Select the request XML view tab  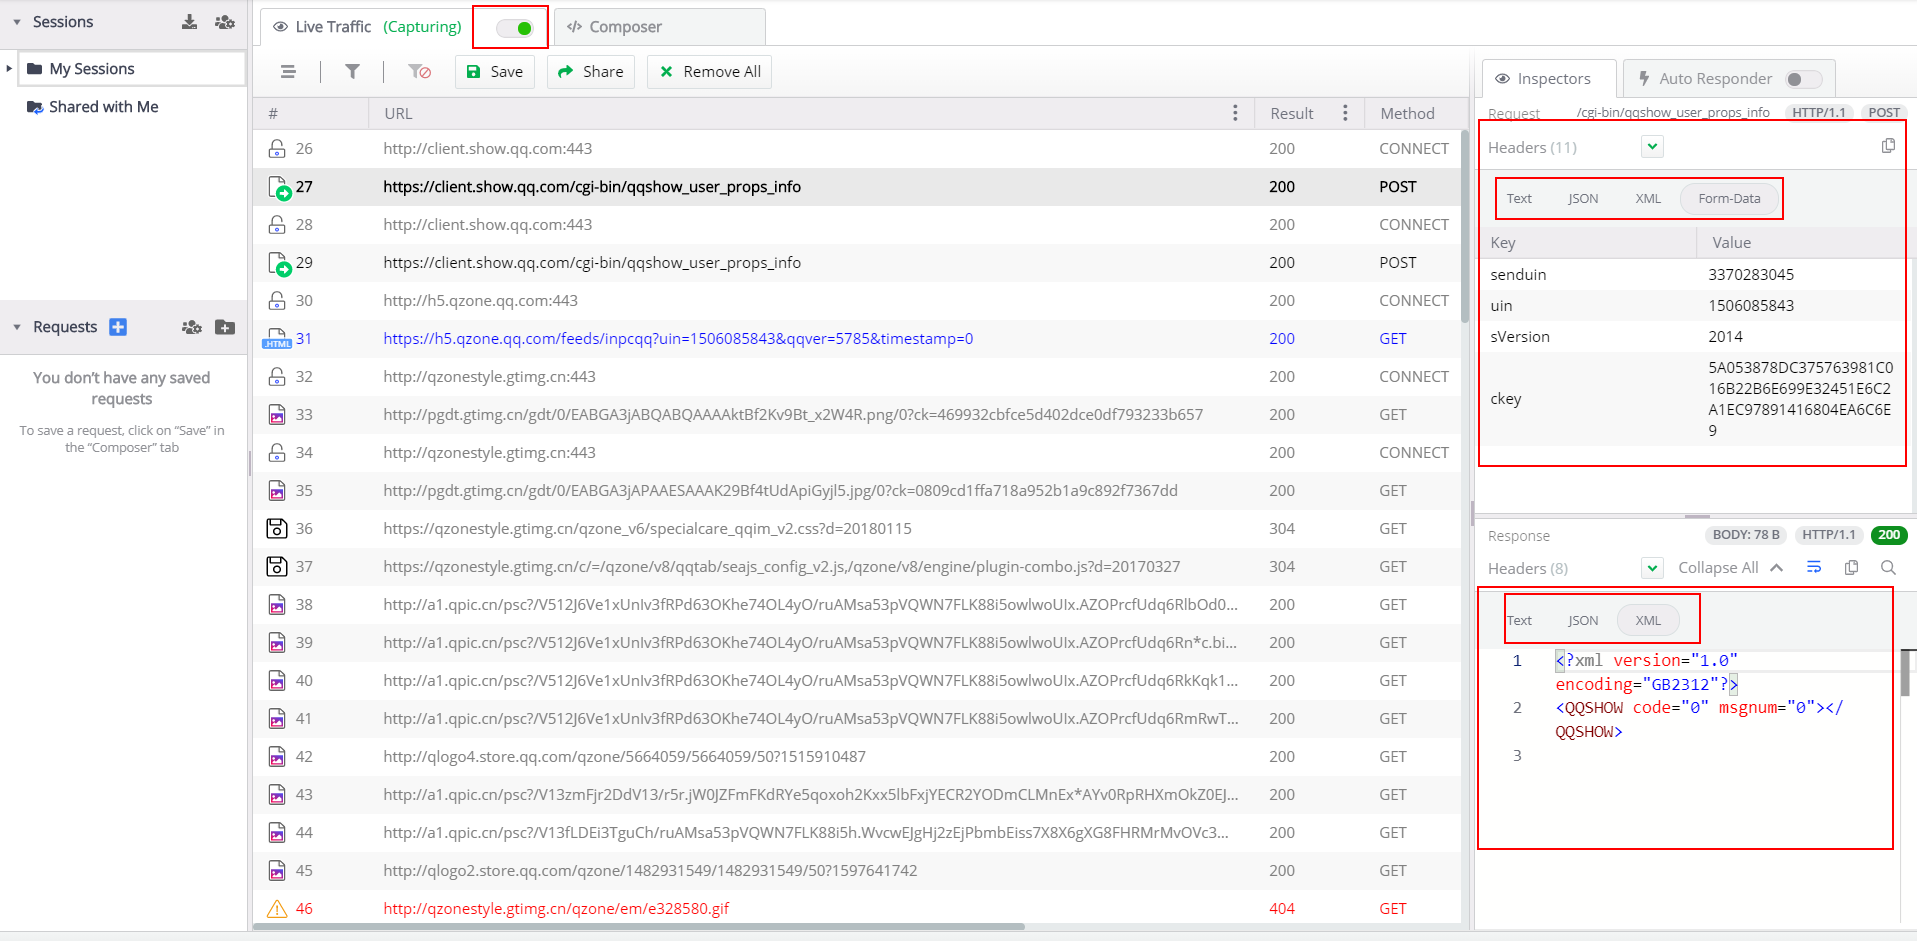pyautogui.click(x=1648, y=199)
